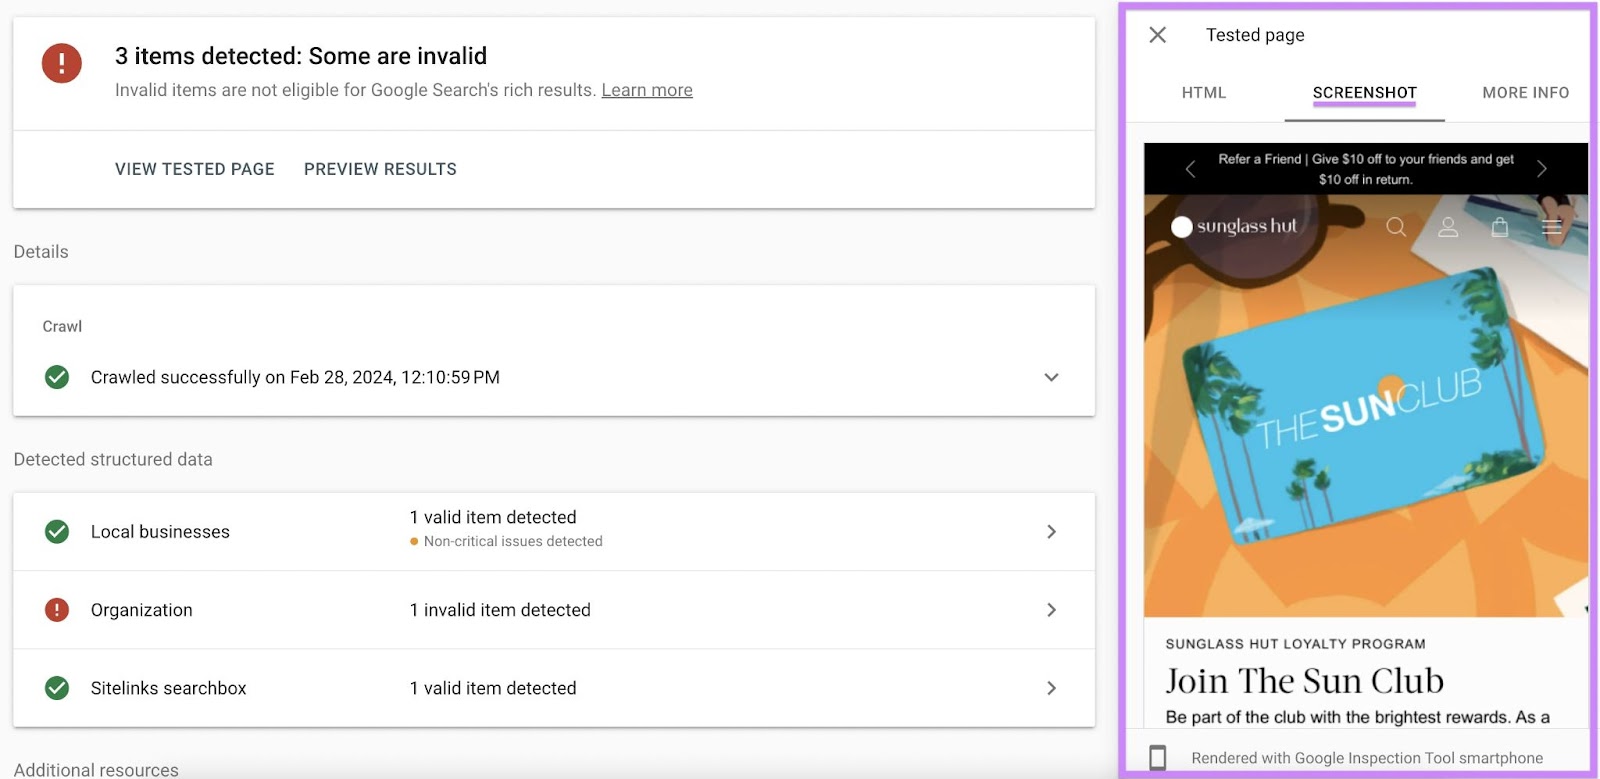Click the smartphone icon in footer

[1158, 758]
